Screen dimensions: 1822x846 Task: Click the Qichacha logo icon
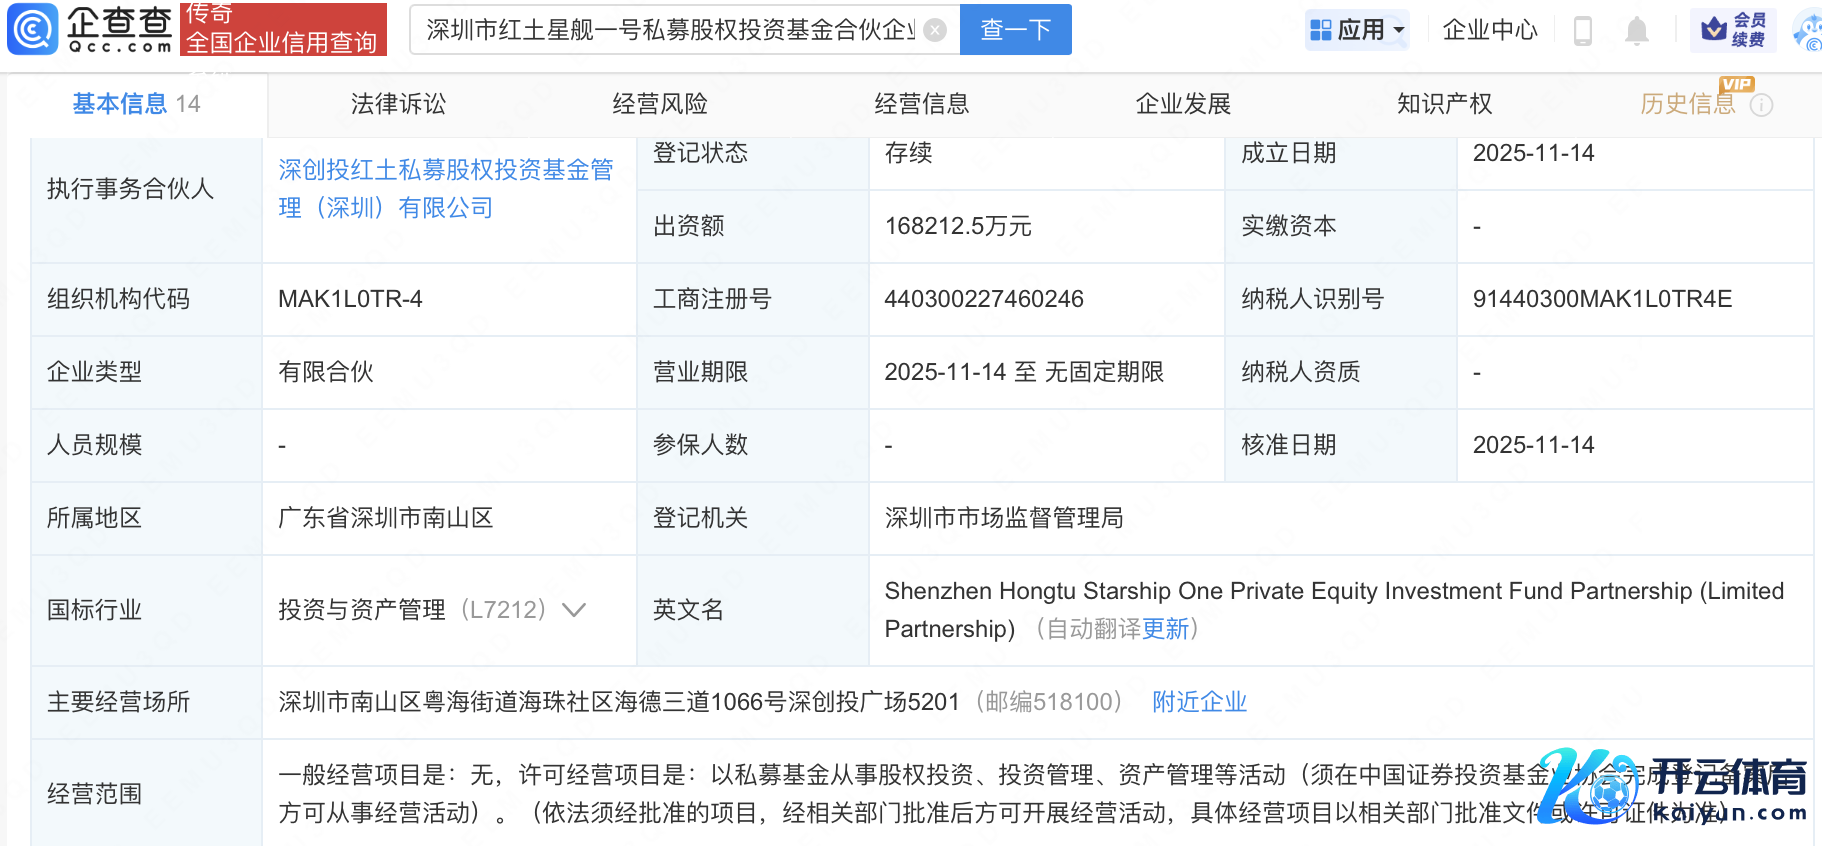33,29
